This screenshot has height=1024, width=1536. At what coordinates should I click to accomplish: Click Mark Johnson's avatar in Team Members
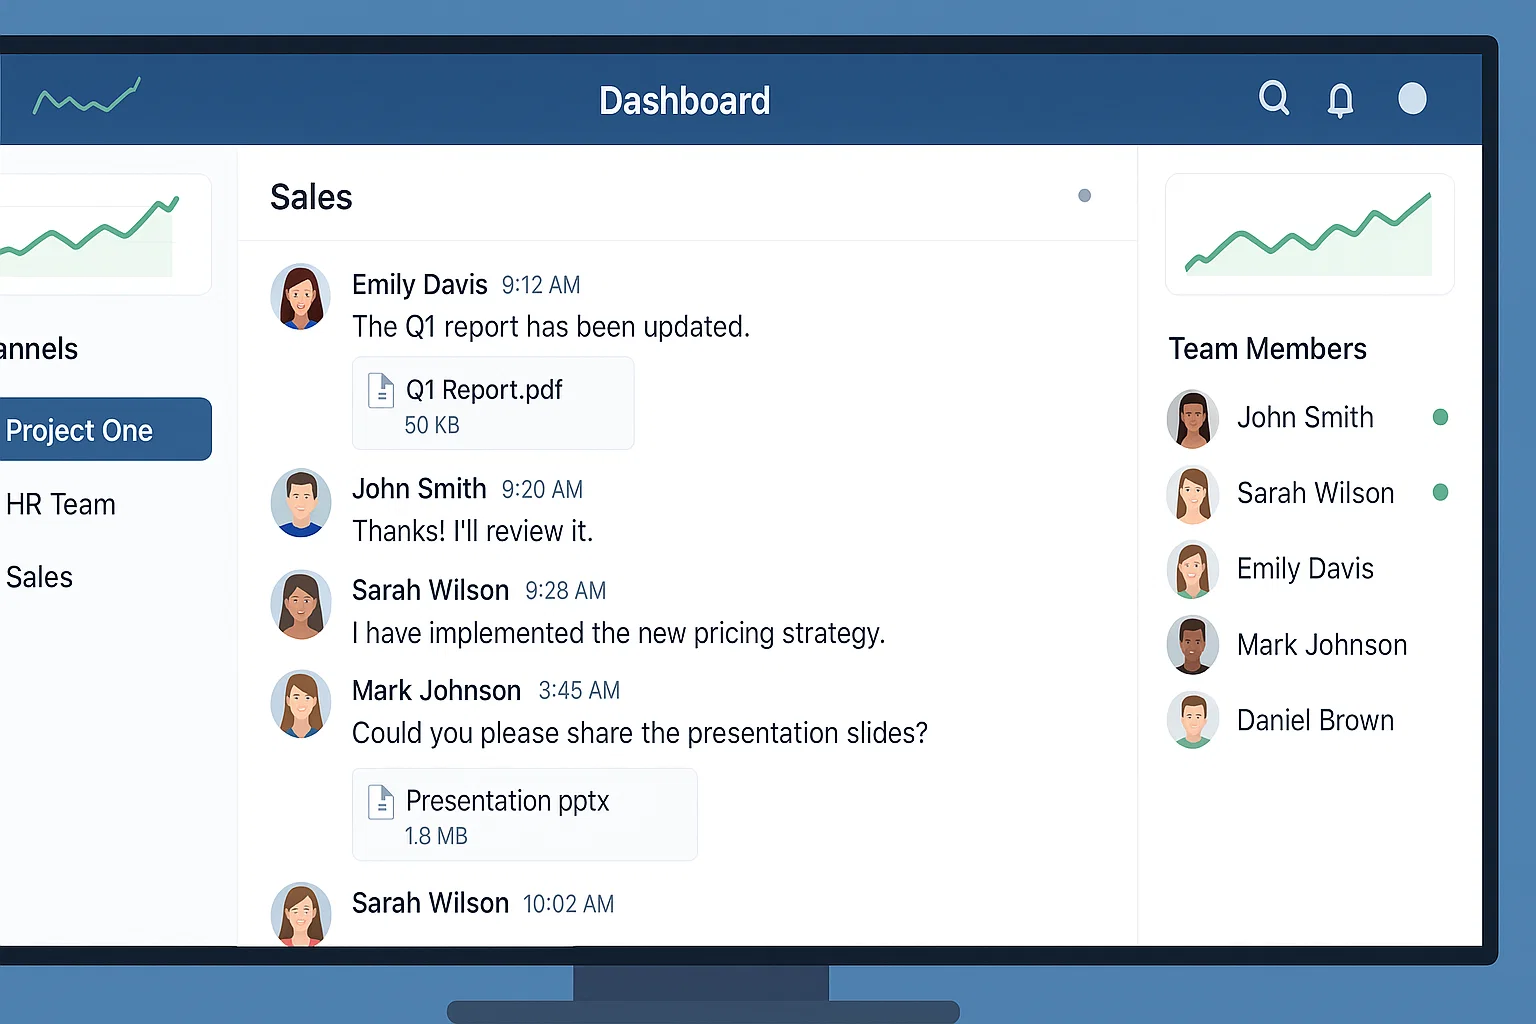pos(1193,645)
